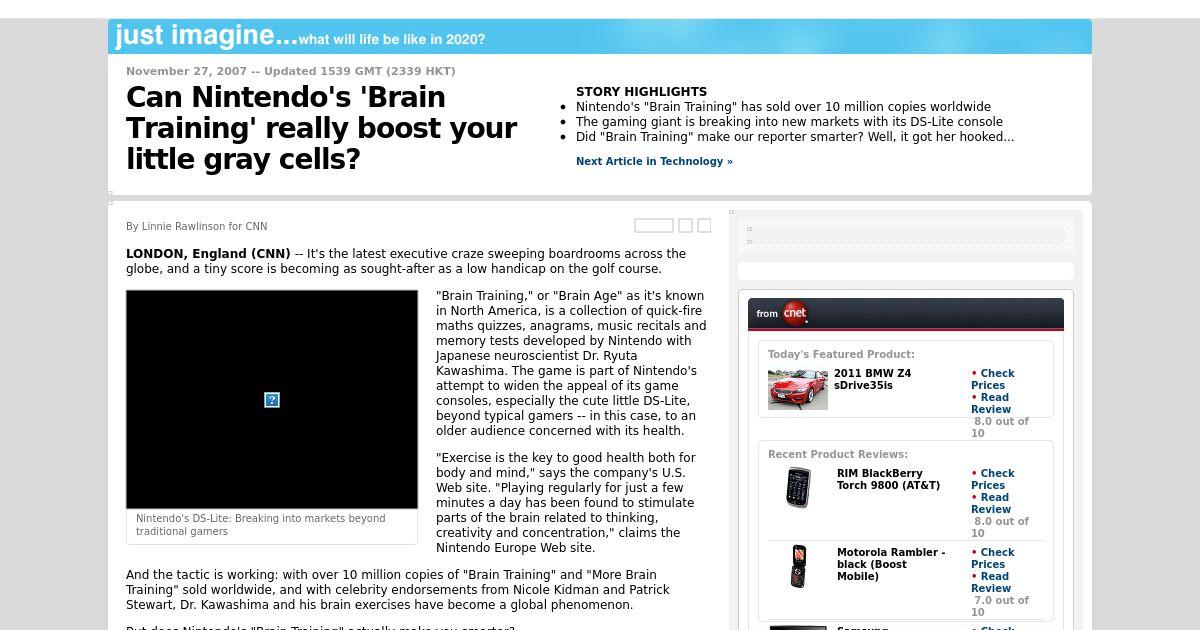The image size is (1200, 630).
Task: Read Review of Motorola Rambler
Action: 991,582
